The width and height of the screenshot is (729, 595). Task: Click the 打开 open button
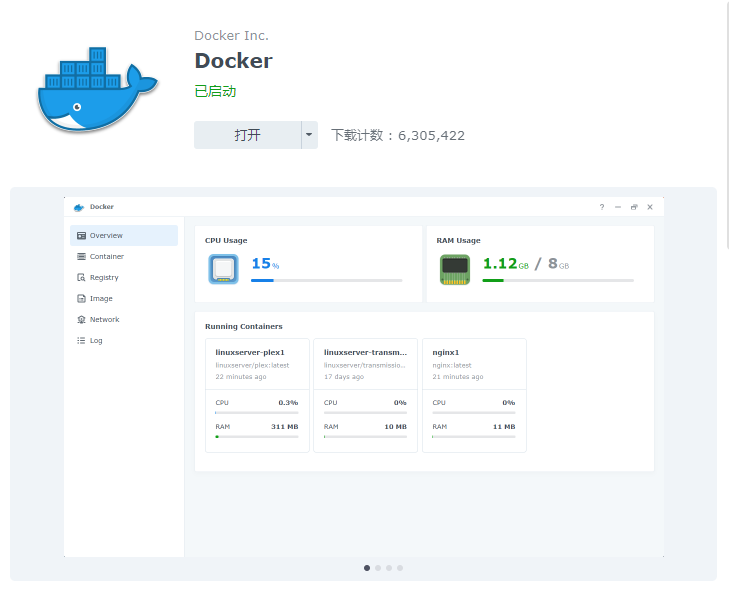pos(247,135)
